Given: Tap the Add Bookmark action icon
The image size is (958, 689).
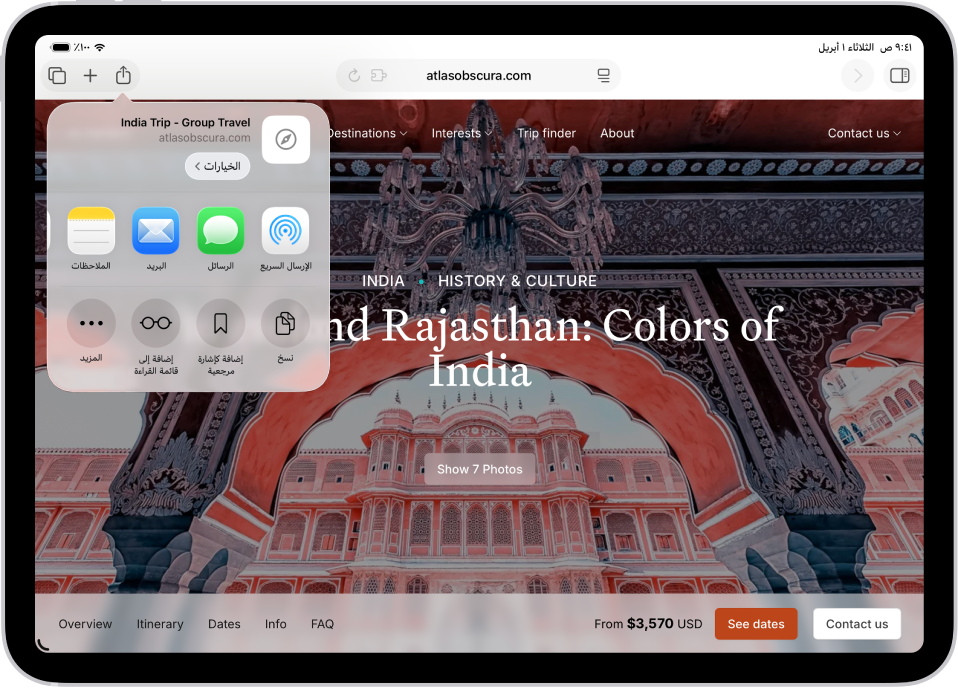Looking at the screenshot, I should 221,323.
